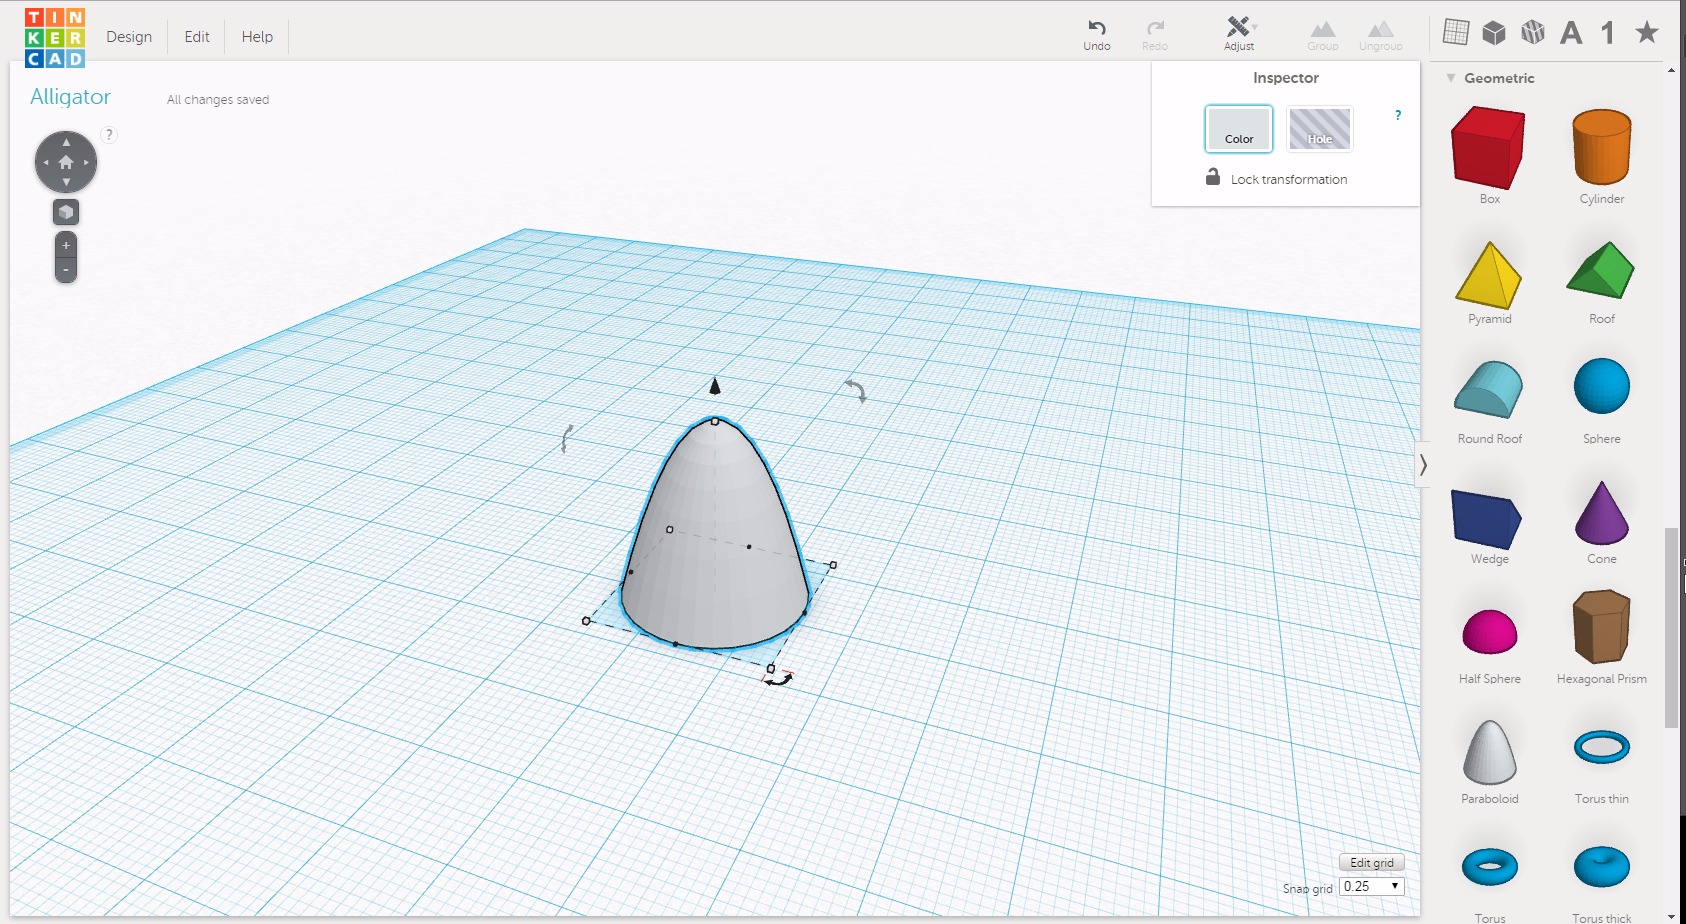Turn the shape into a Hole
The width and height of the screenshot is (1686, 924).
point(1320,129)
